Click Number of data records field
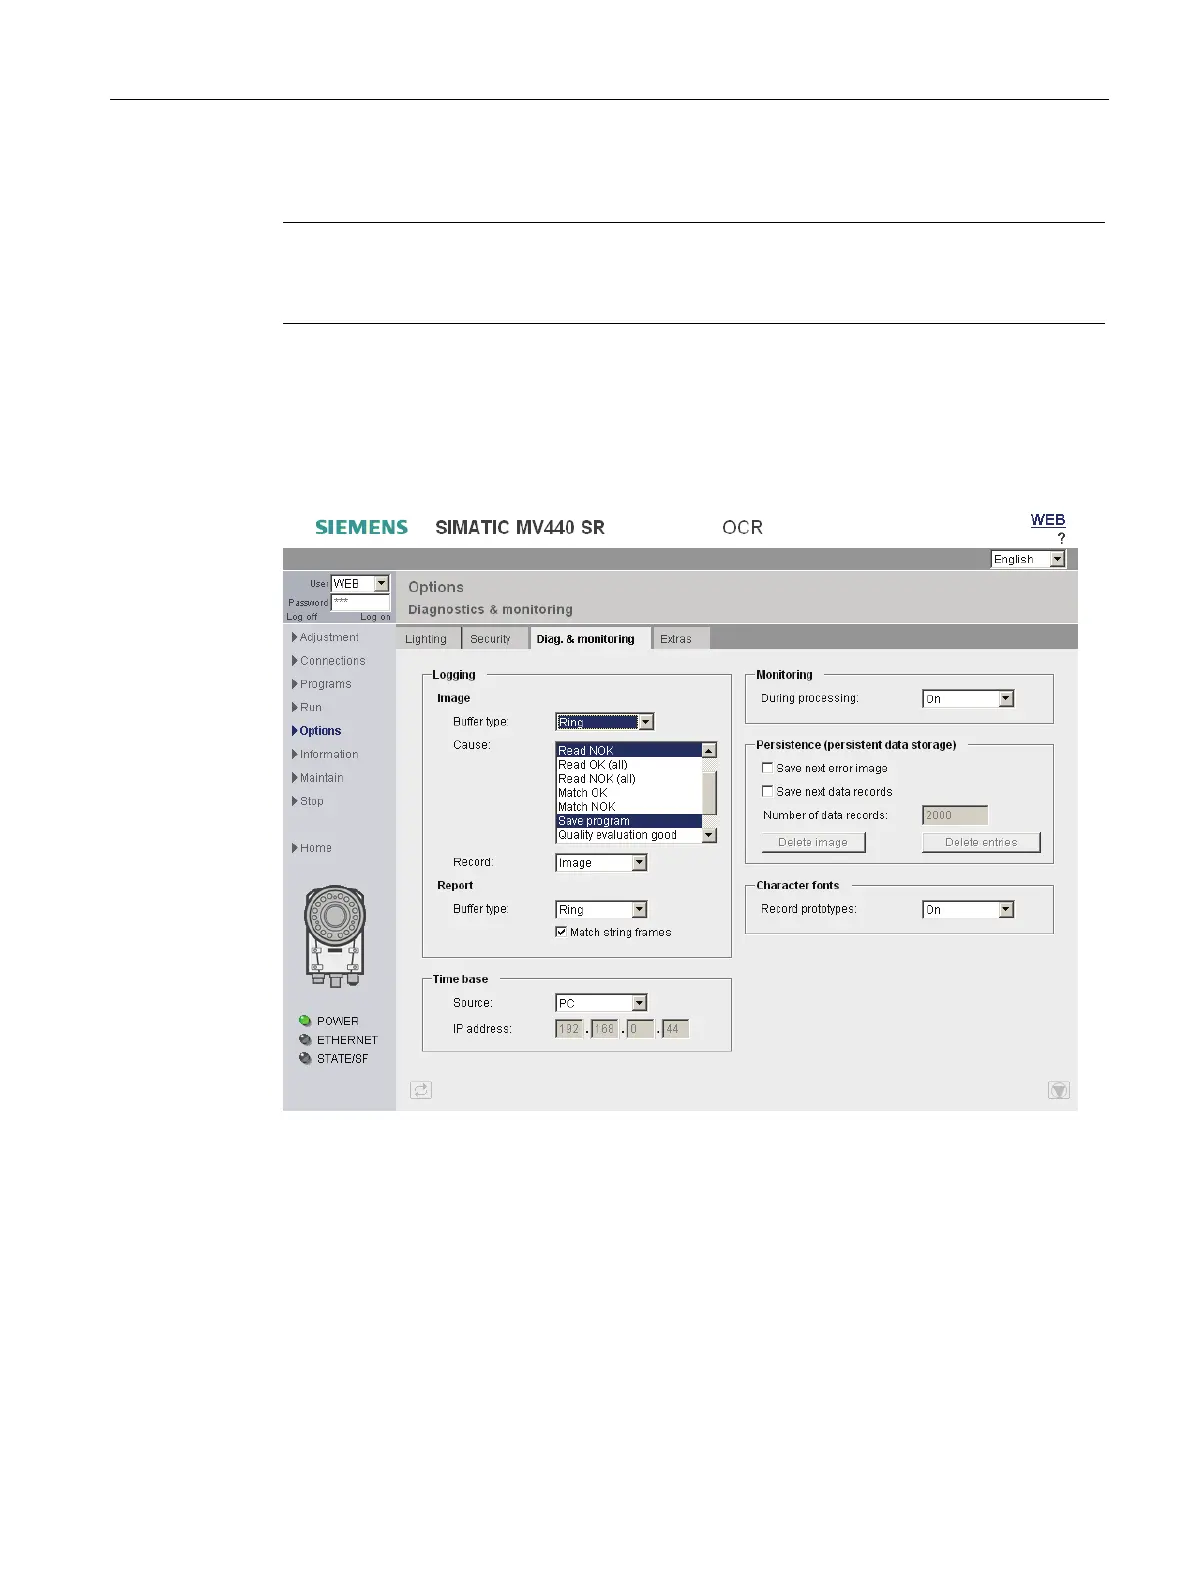The image size is (1190, 1588). (x=955, y=815)
